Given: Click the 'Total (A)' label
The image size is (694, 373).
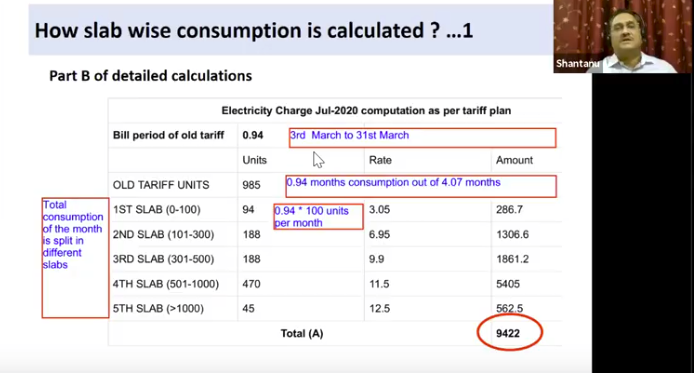Looking at the screenshot, I should coord(302,333).
